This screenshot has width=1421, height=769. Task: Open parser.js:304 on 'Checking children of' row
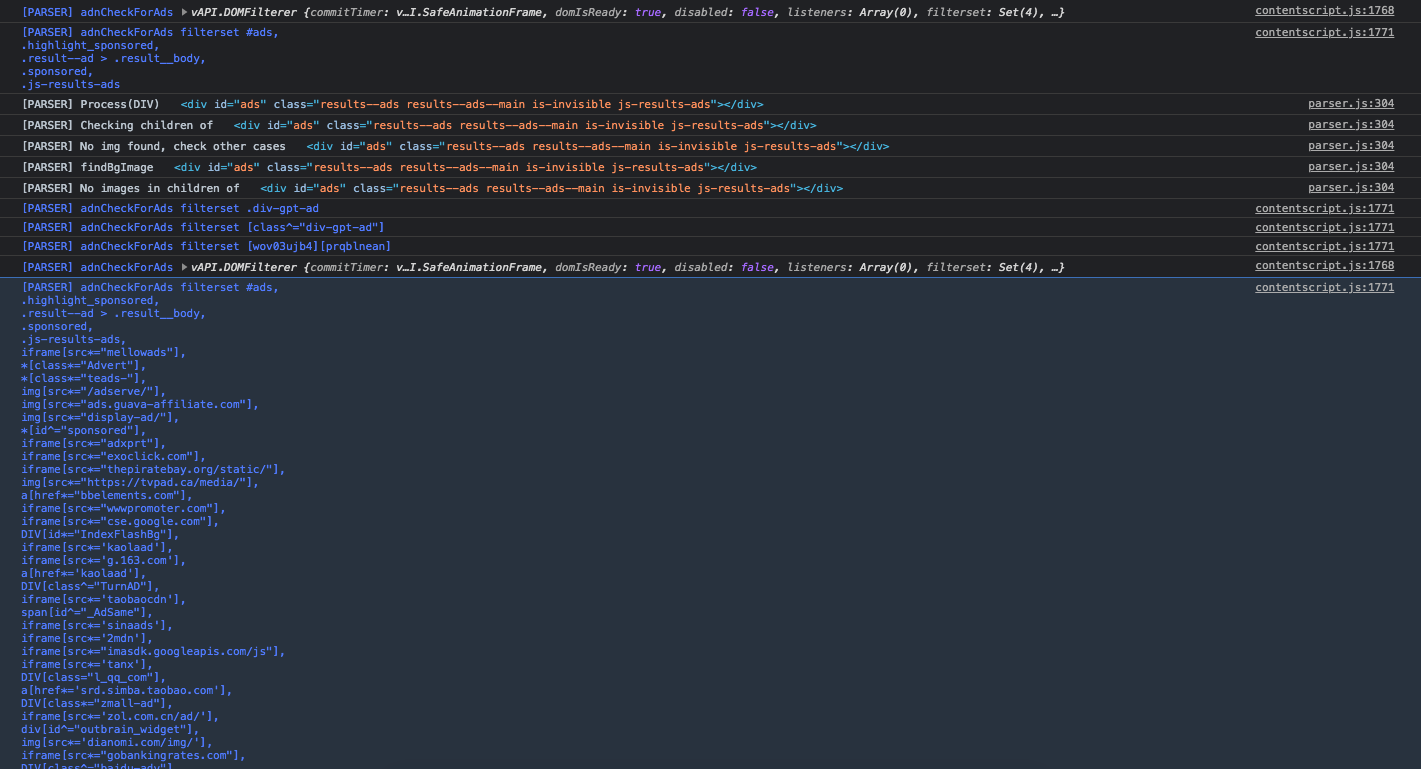[x=1351, y=124]
